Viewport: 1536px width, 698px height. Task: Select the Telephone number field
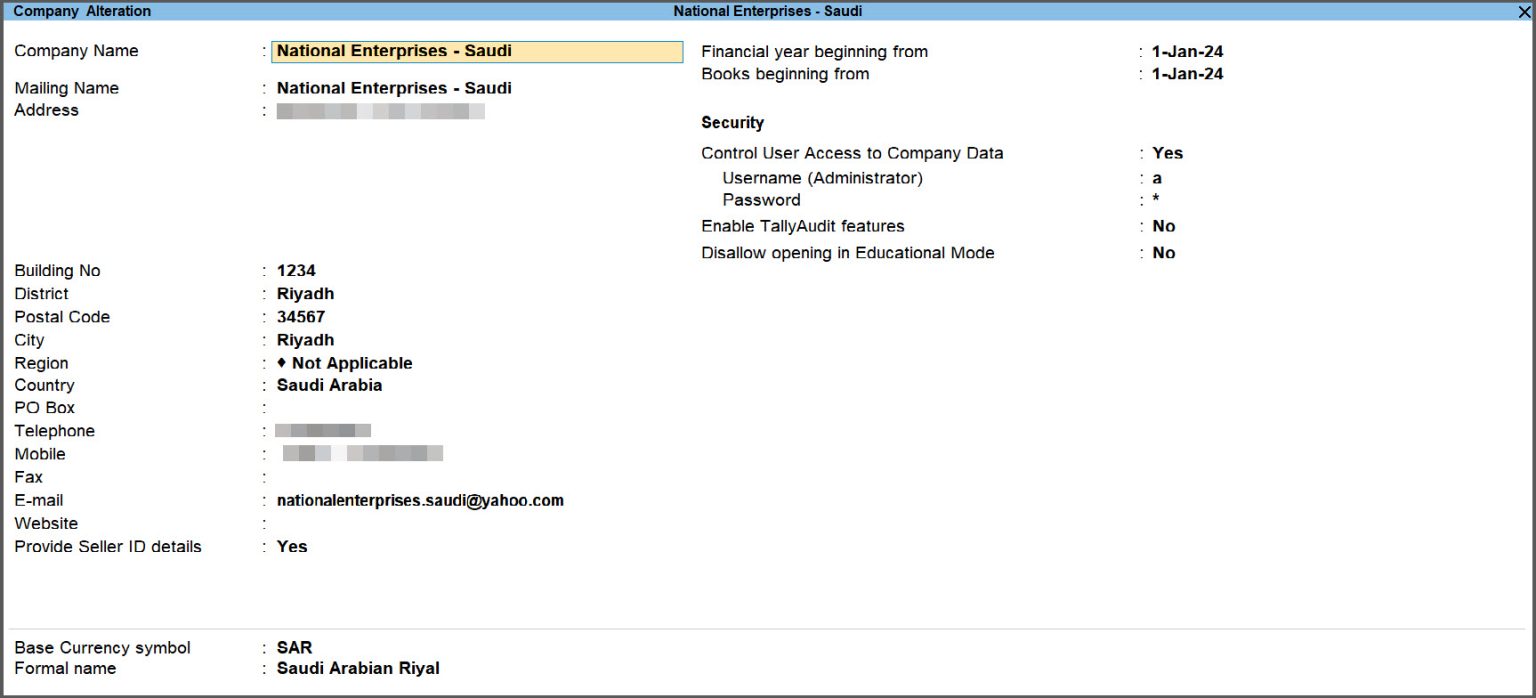click(320, 430)
